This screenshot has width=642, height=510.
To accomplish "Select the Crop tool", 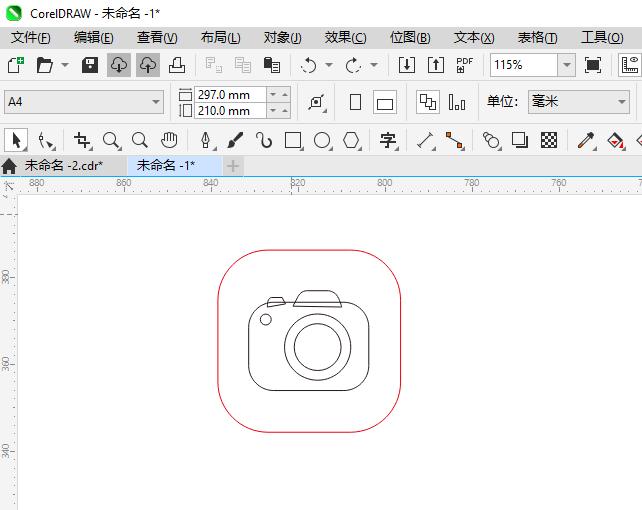I will 82,140.
